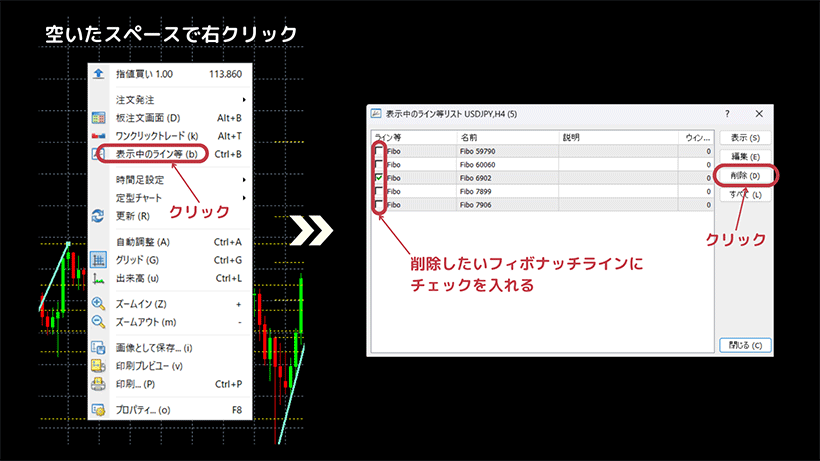
Task: Select 印刷プレビュー (v) menu item
Action: coord(170,366)
